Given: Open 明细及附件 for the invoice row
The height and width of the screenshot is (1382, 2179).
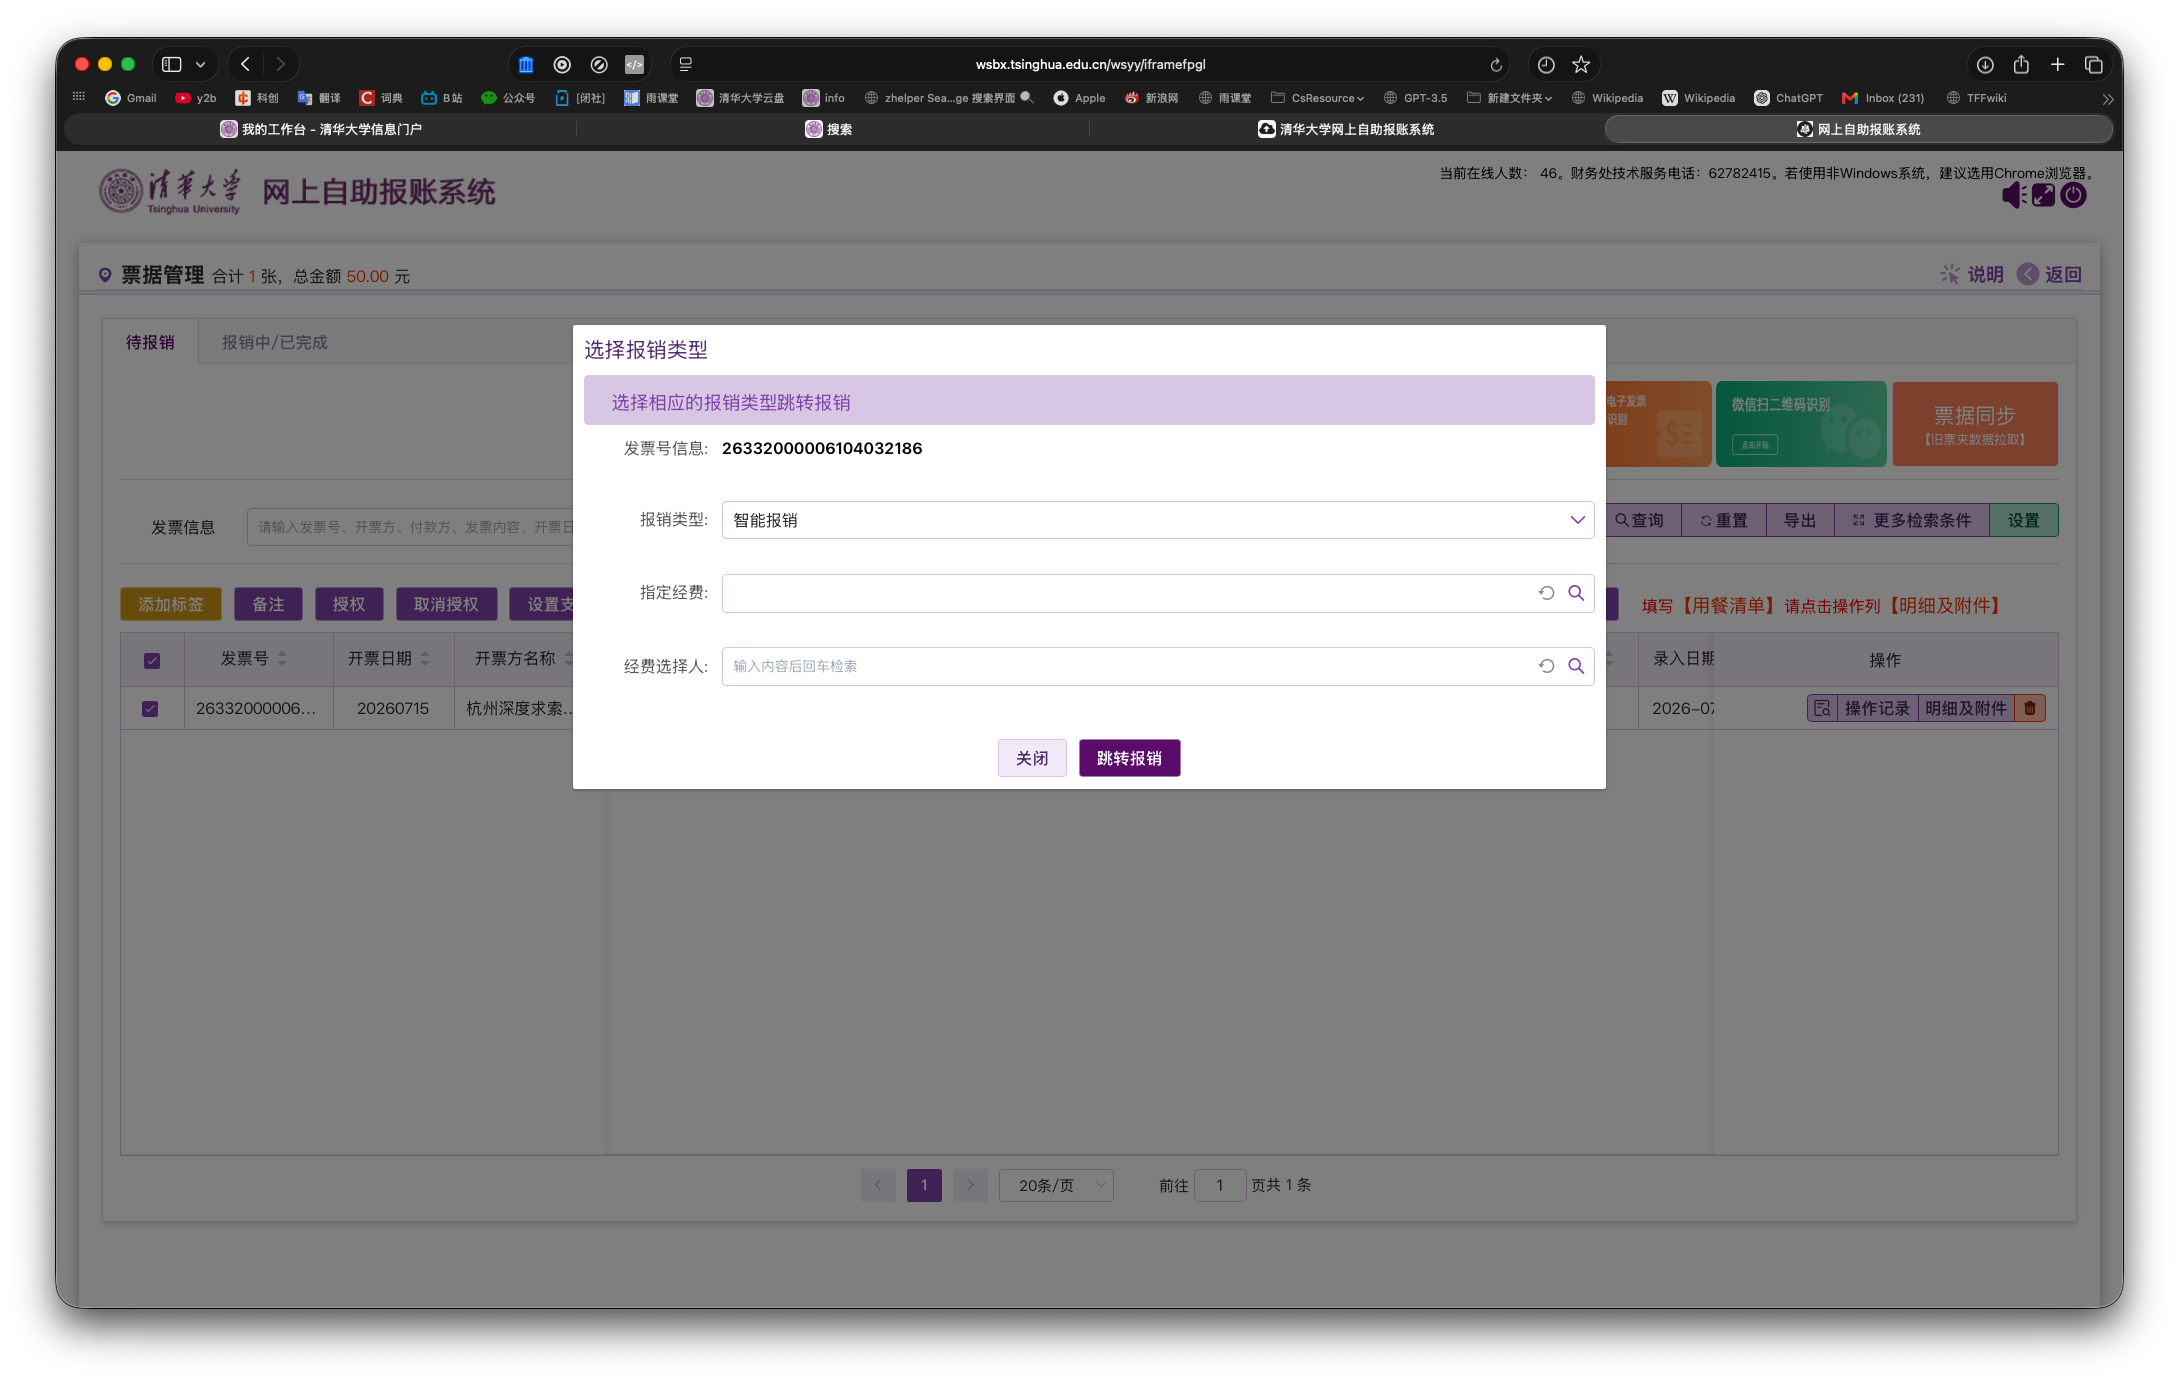Looking at the screenshot, I should (1966, 708).
